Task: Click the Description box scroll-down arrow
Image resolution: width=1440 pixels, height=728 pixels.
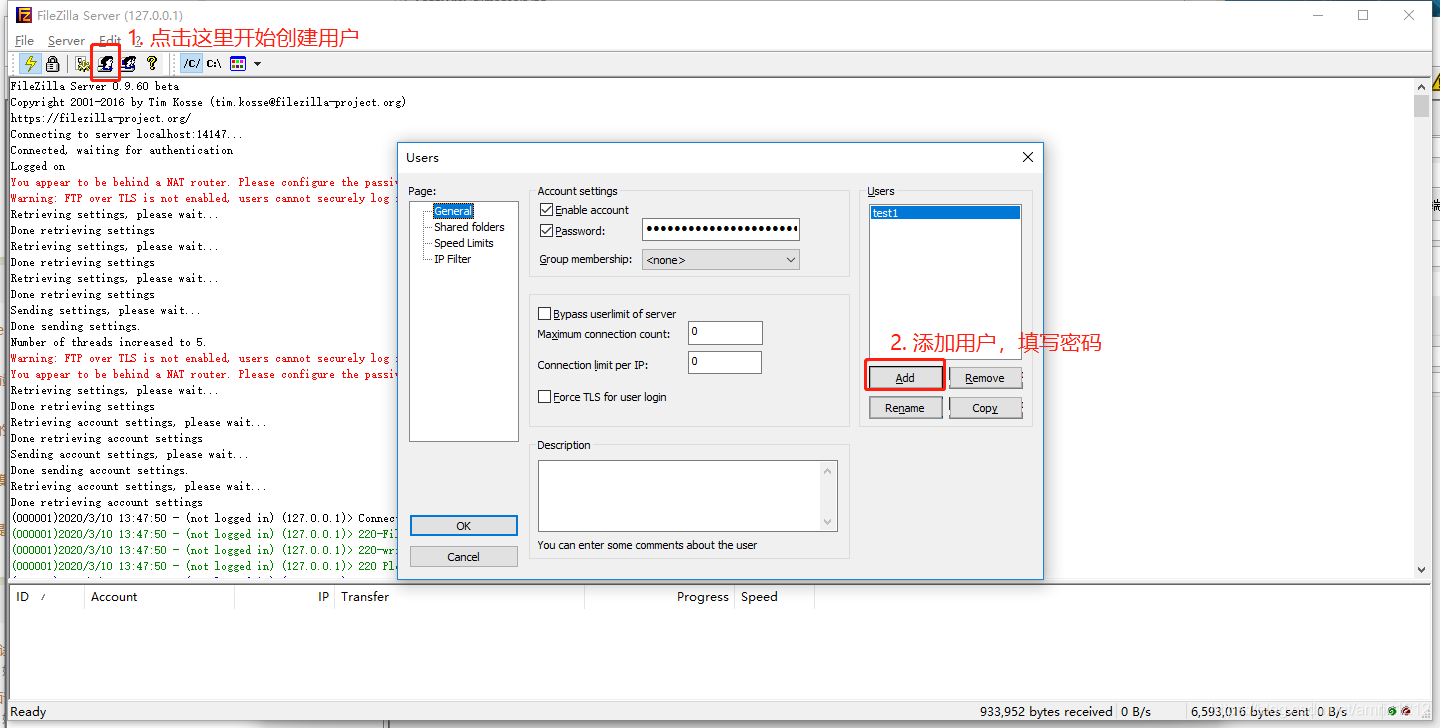Action: (x=827, y=522)
